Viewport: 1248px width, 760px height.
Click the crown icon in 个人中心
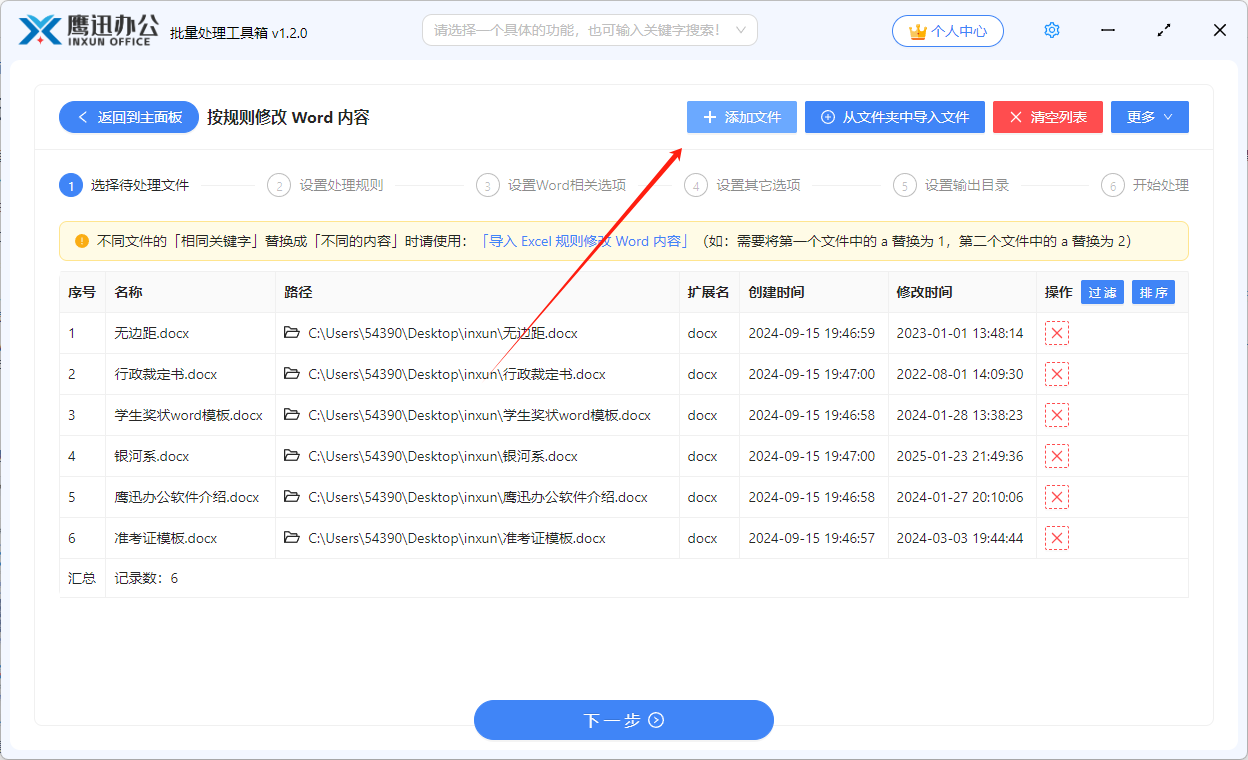916,30
